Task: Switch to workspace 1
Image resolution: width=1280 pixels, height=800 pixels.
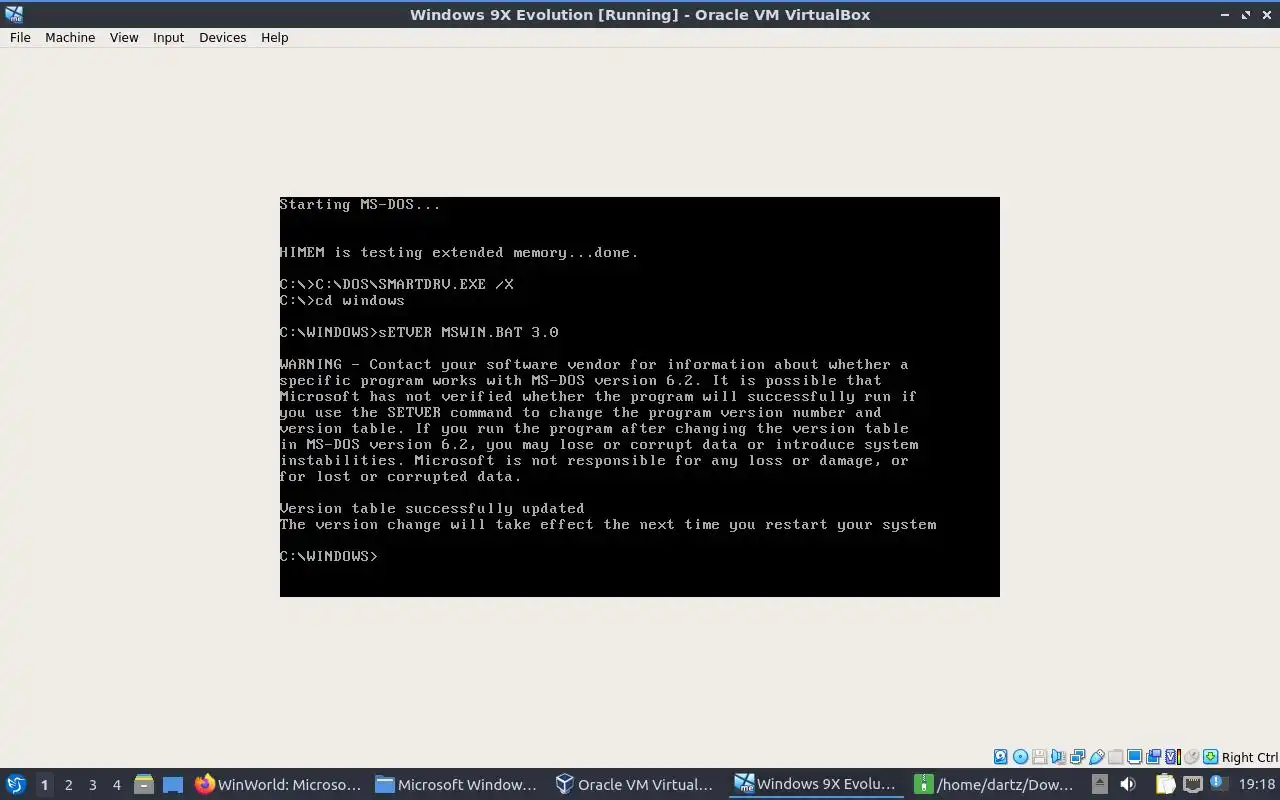Action: click(x=44, y=785)
